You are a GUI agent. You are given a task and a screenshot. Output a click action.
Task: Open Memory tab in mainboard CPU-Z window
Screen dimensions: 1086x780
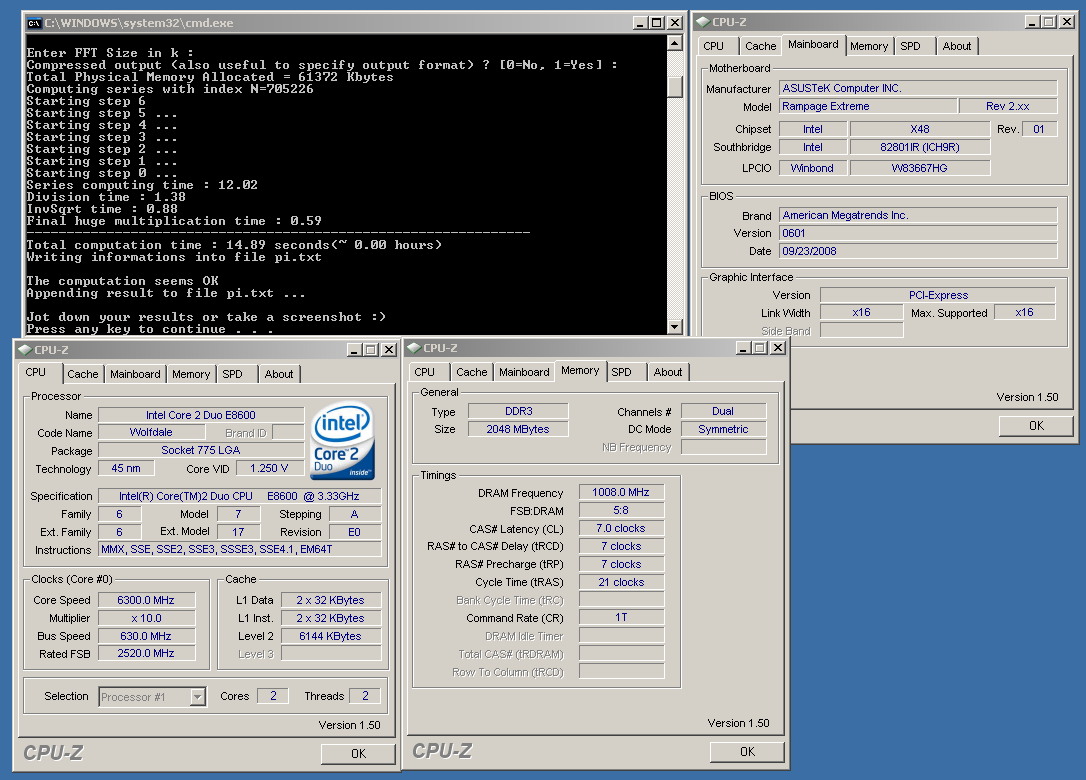[869, 46]
